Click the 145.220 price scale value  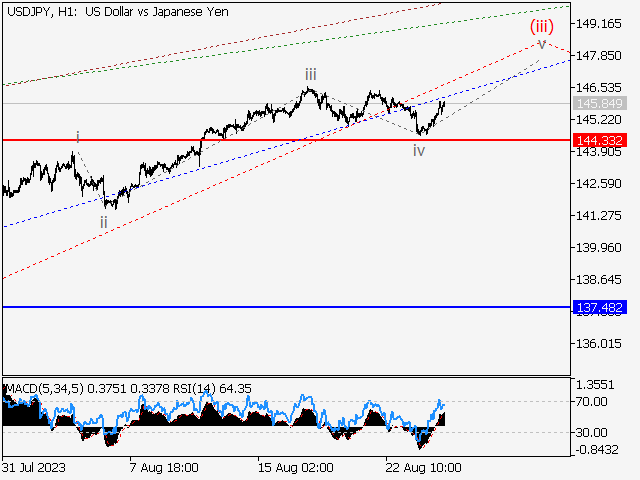598,120
